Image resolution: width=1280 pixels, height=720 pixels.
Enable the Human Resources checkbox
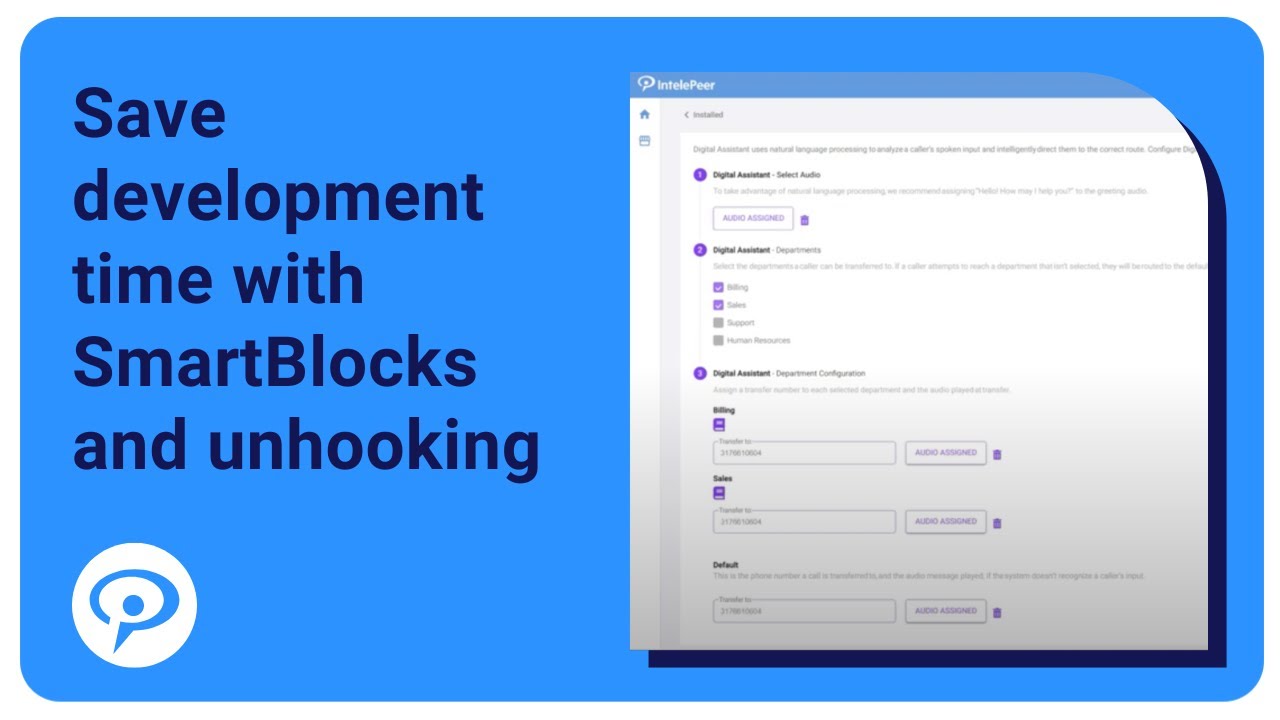[x=718, y=341]
